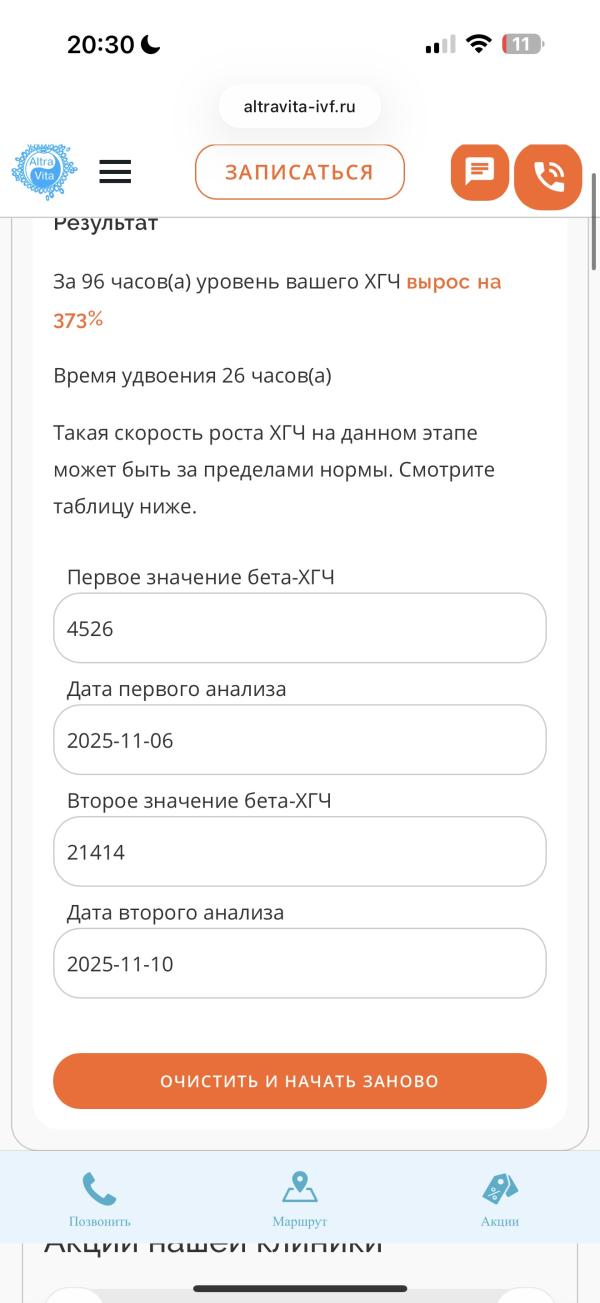
Task: Focus the first beta-ХГЧ value field
Action: (x=300, y=628)
